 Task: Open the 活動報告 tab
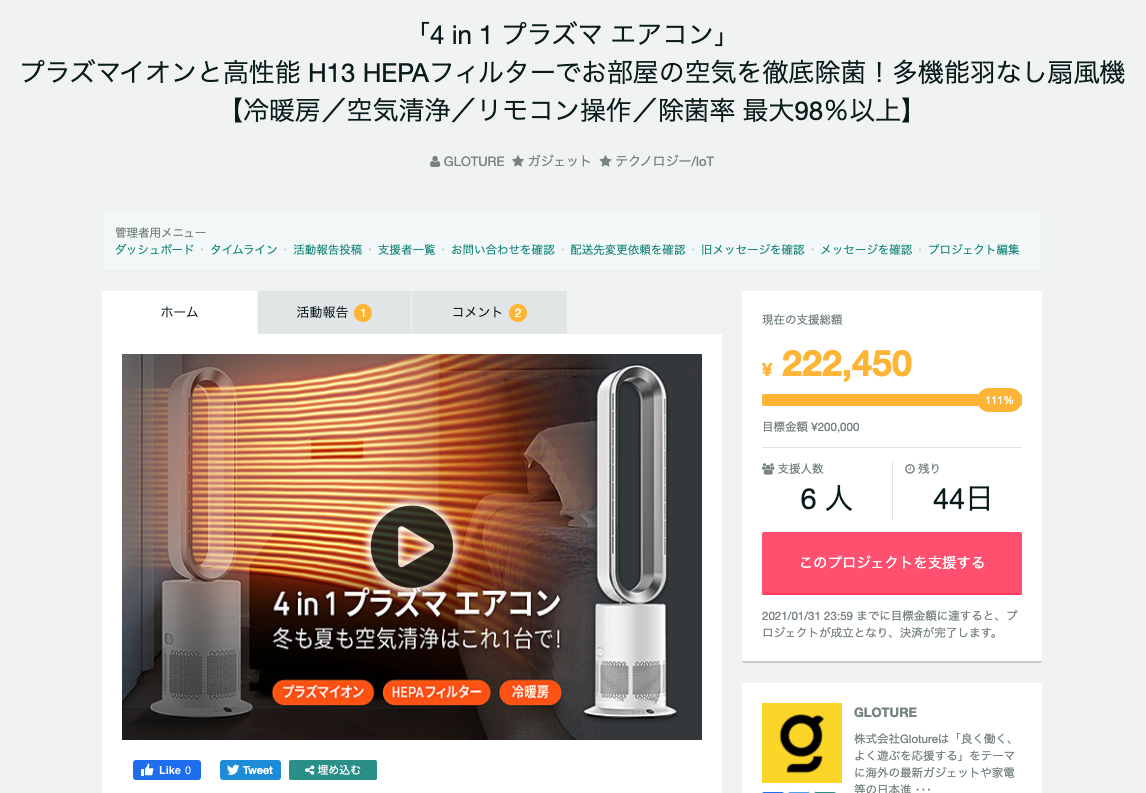(x=334, y=312)
